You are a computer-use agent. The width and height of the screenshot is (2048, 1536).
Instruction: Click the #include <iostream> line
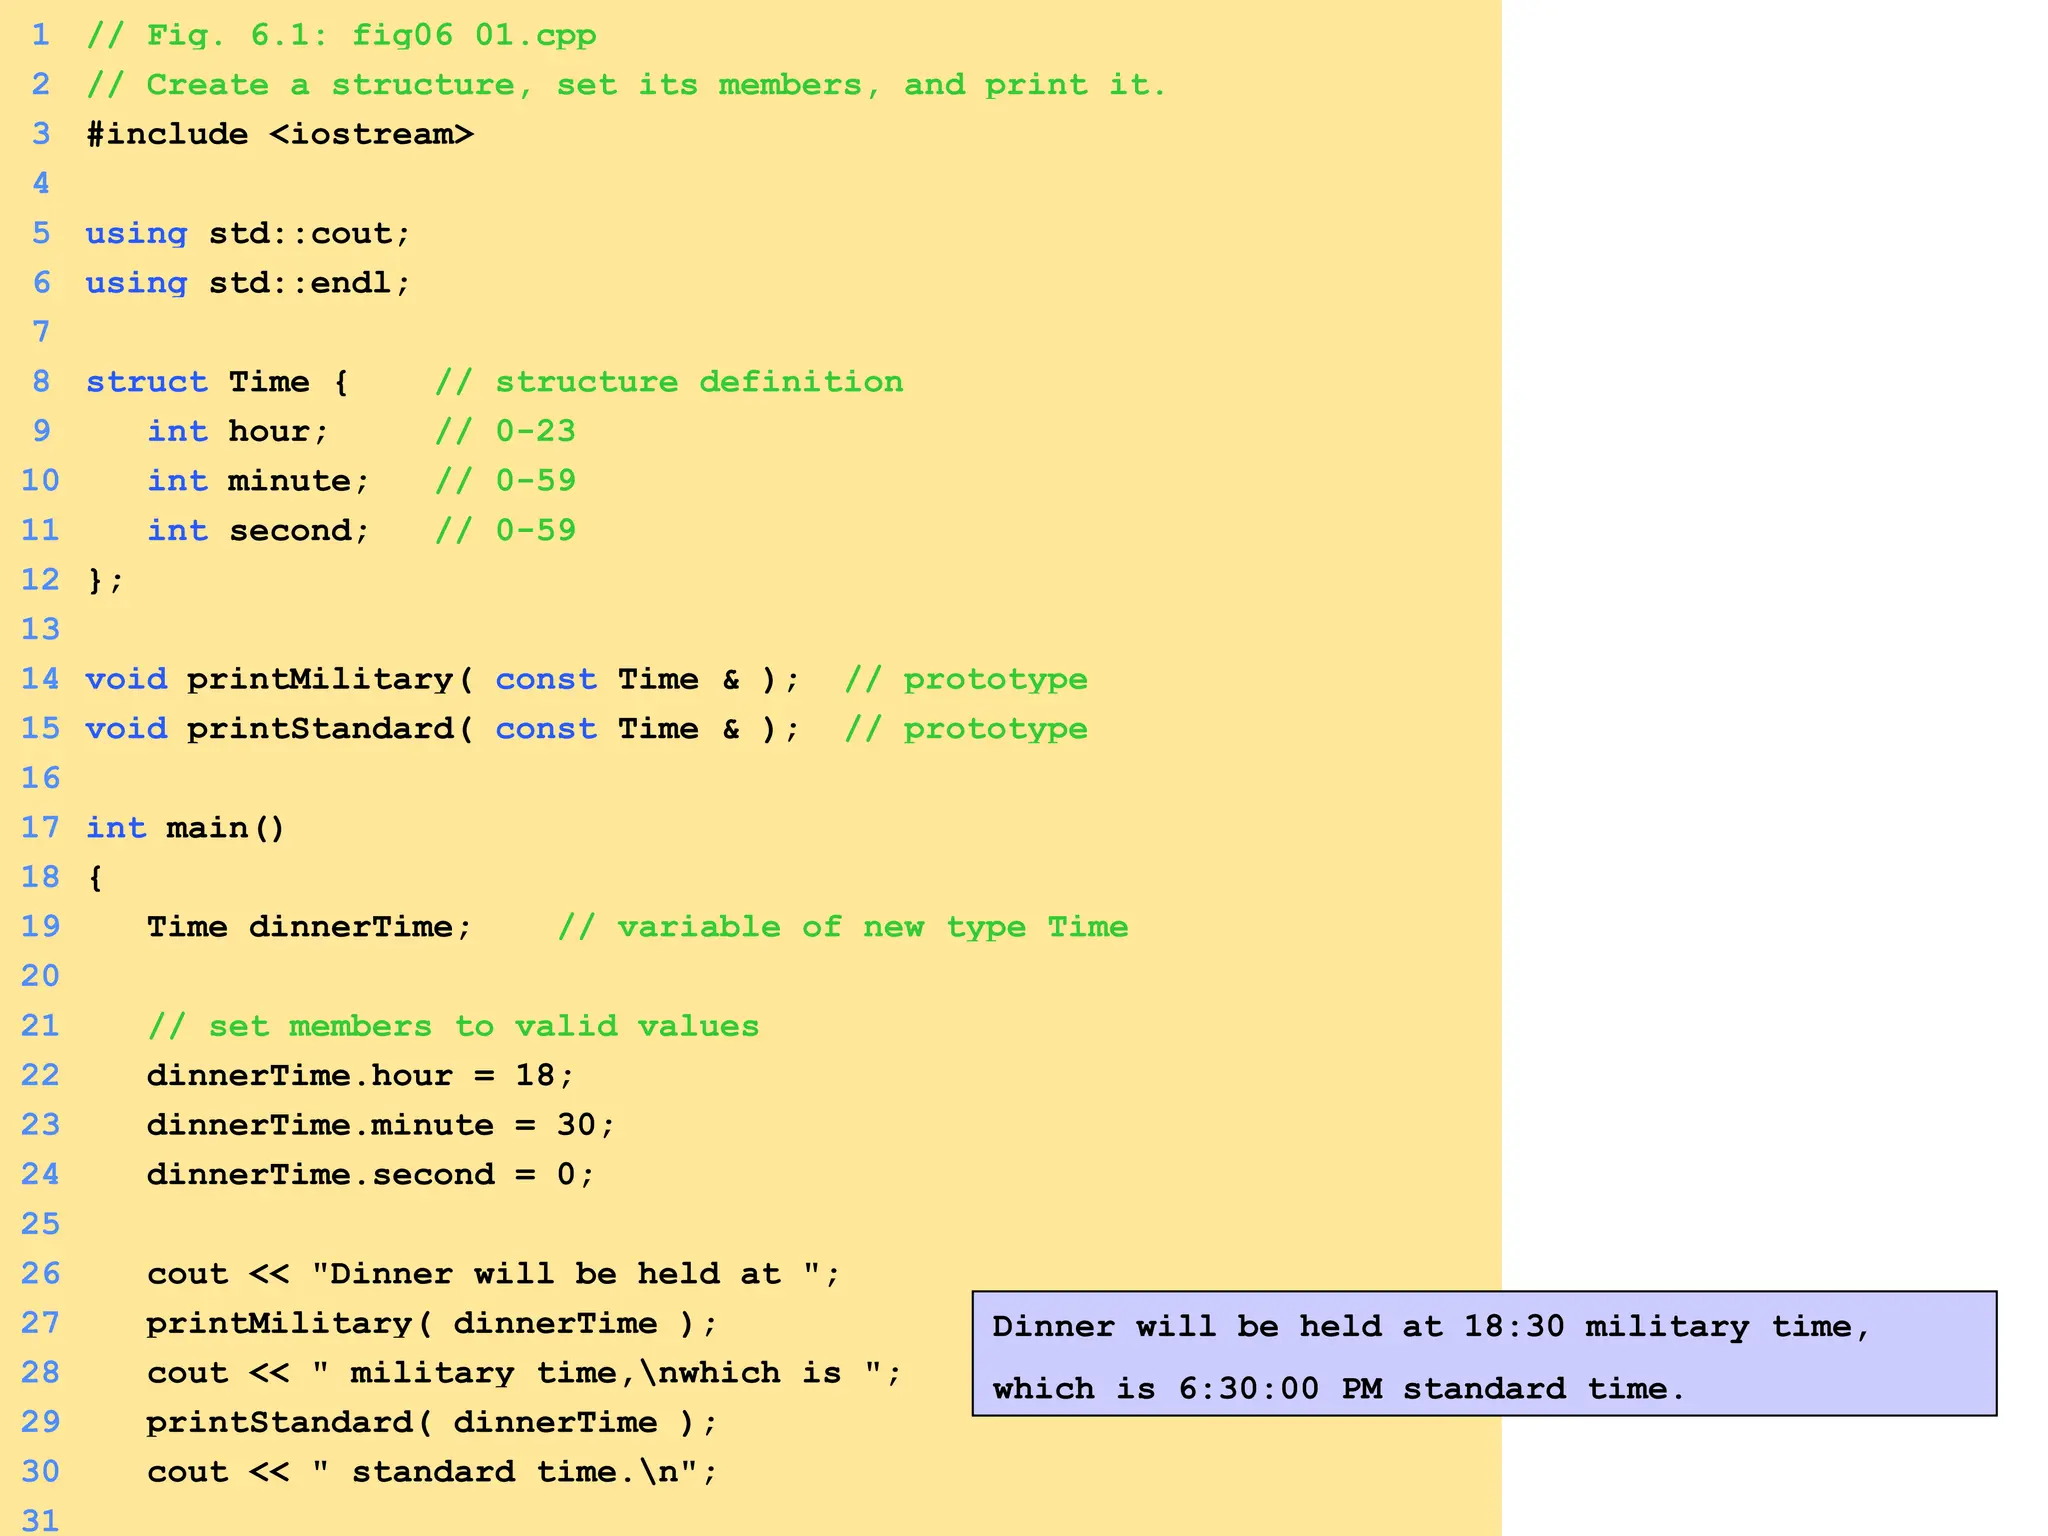280,134
